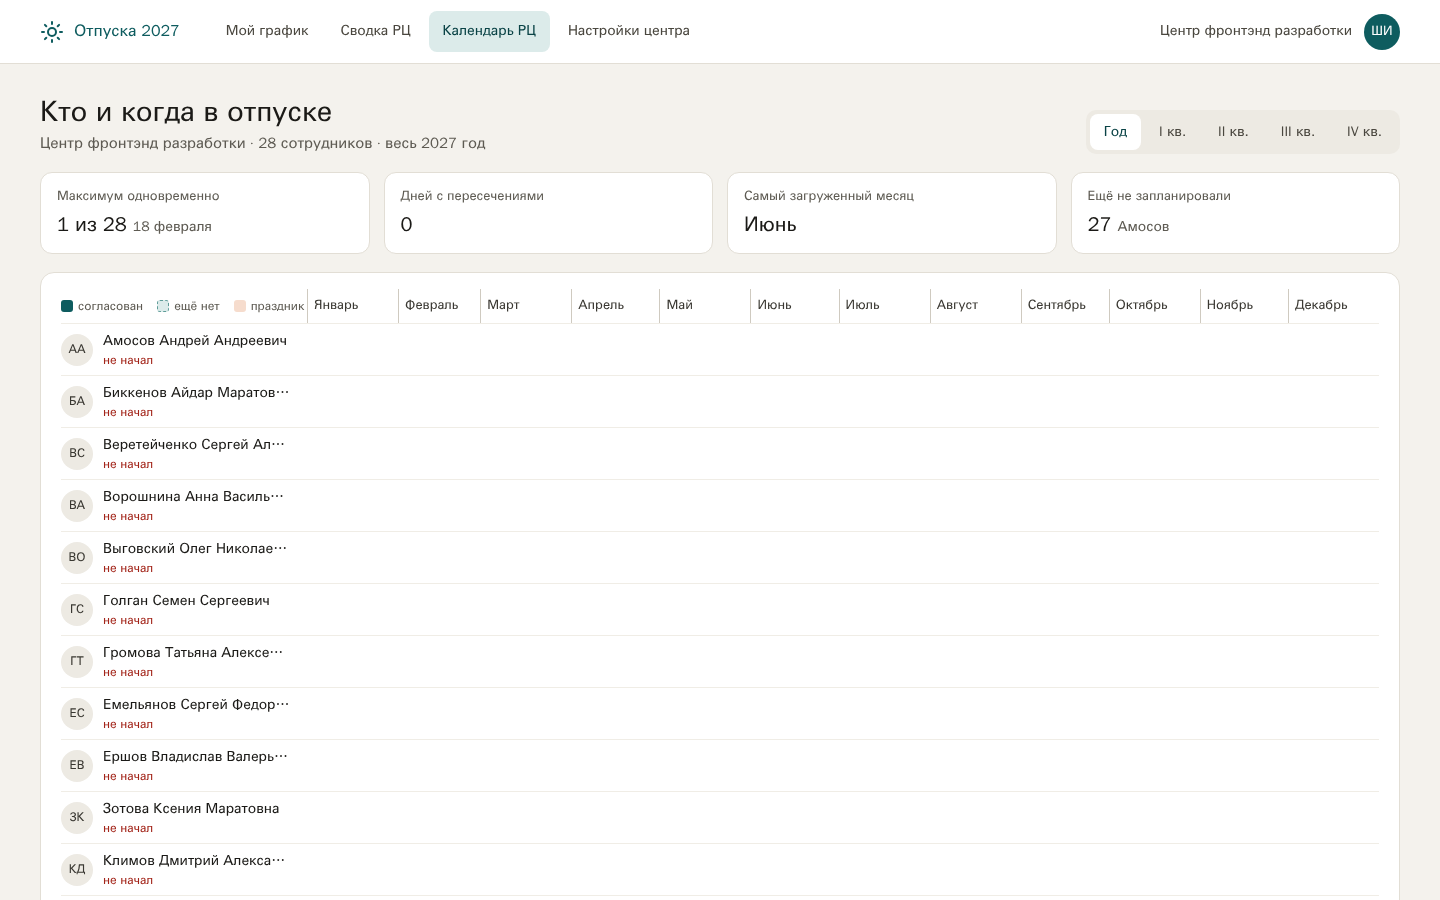Open the ШИ user avatar
The height and width of the screenshot is (900, 1440).
(1382, 31)
